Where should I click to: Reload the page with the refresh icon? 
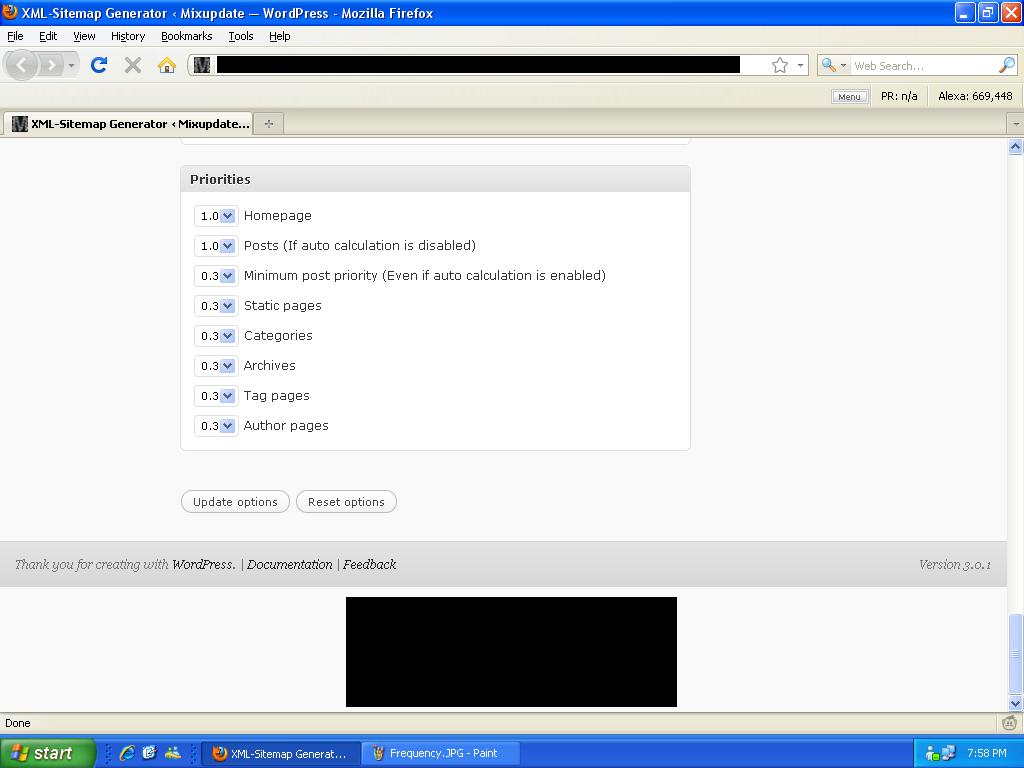point(99,65)
